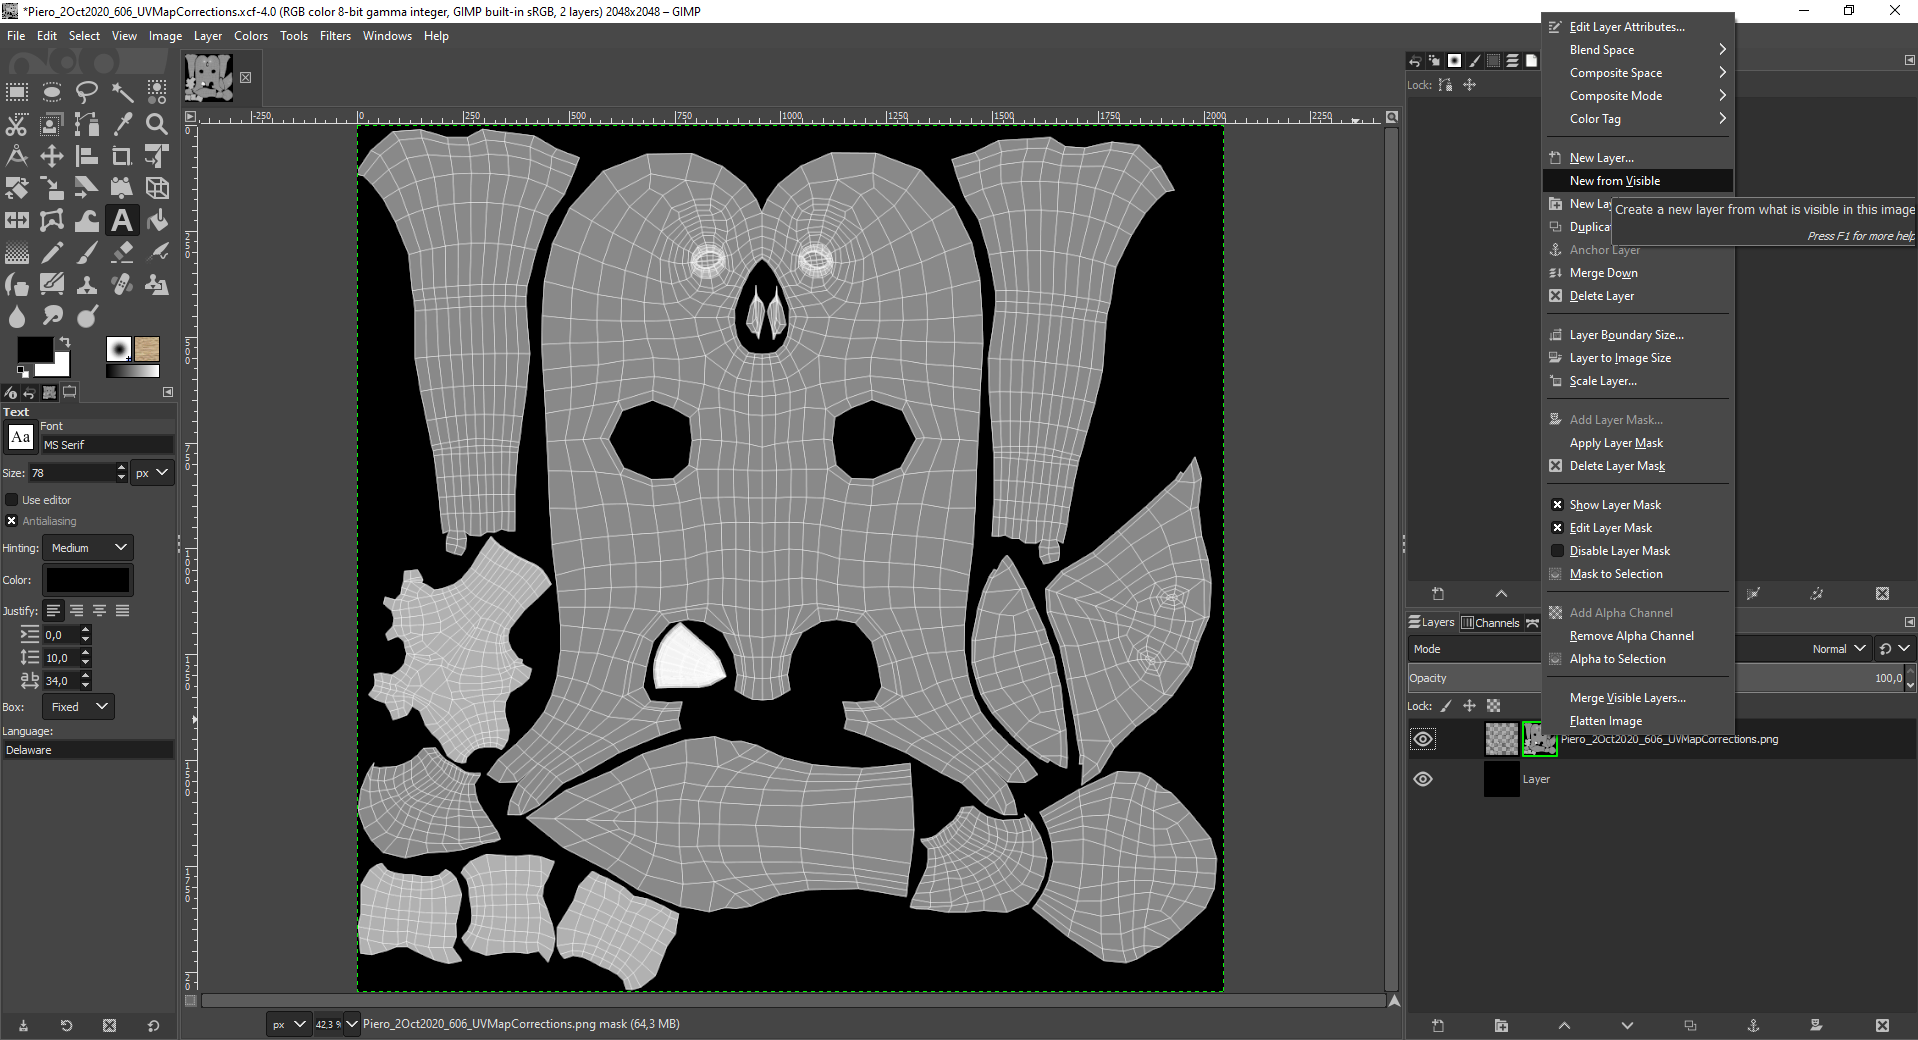Choose the Bucket Fill tool
The height and width of the screenshot is (1040, 1918).
click(157, 220)
